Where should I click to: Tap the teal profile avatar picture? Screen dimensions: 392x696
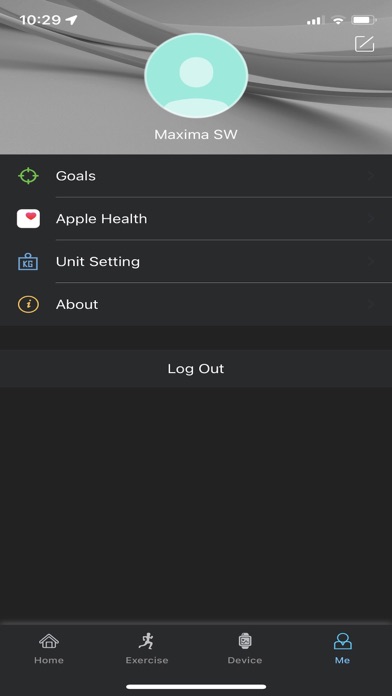[196, 75]
